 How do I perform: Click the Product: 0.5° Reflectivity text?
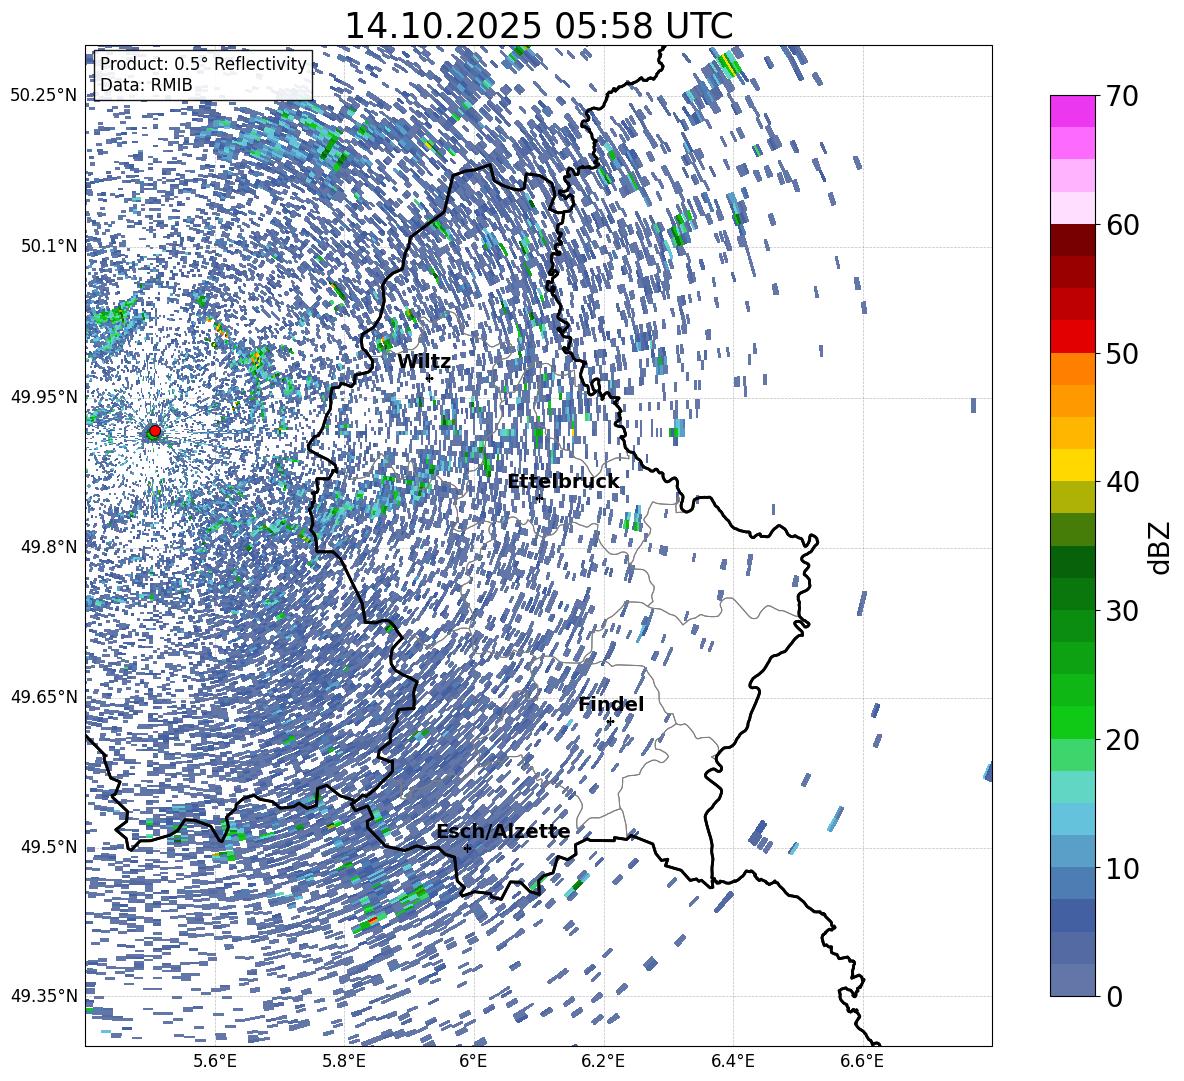coord(203,64)
